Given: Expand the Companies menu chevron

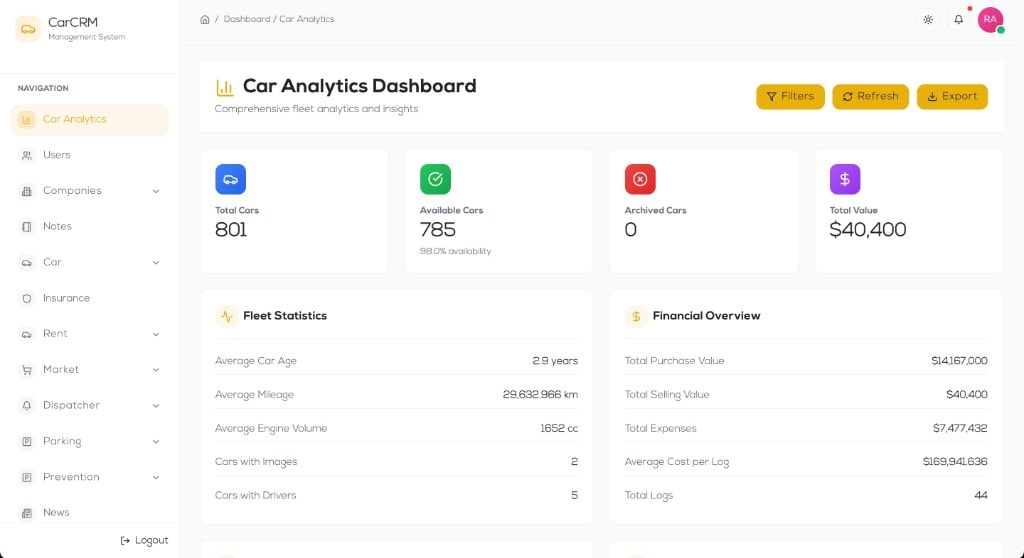Looking at the screenshot, I should click(156, 191).
